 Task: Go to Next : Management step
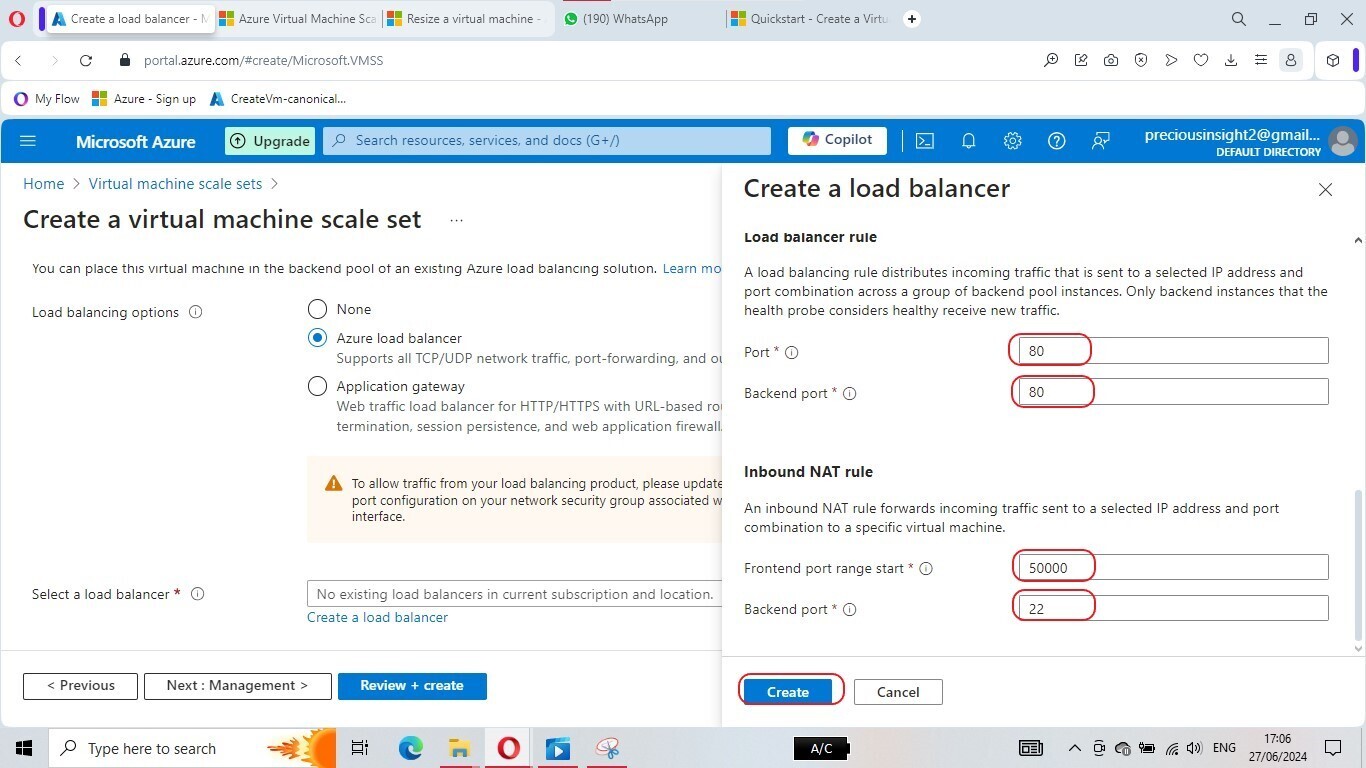point(237,686)
